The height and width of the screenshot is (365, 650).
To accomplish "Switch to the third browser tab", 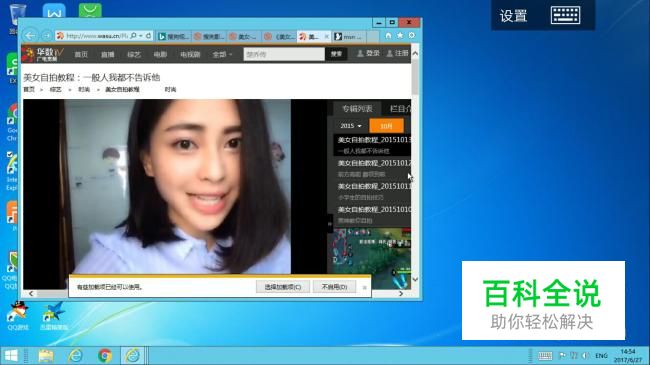I will tap(245, 37).
